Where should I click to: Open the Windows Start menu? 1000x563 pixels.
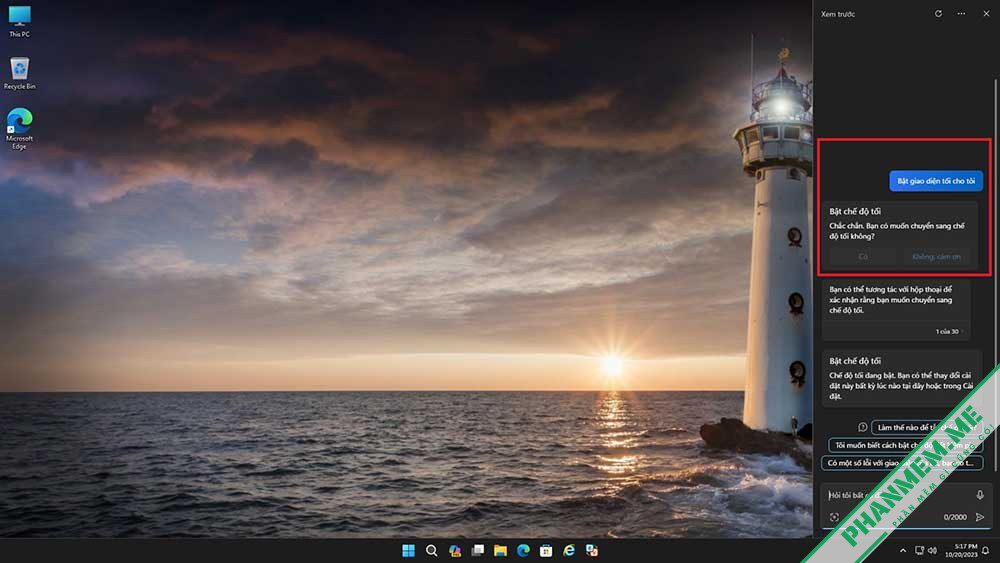(408, 550)
